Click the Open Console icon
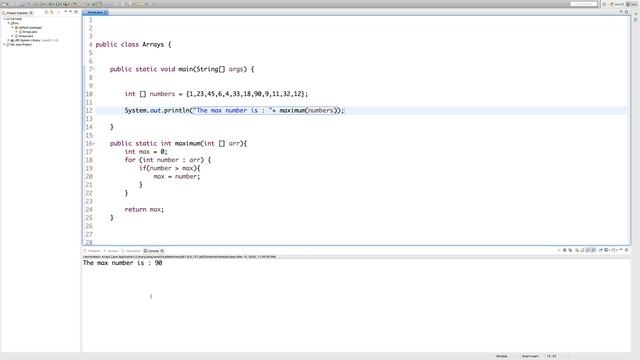The width and height of the screenshot is (640, 360). [x=614, y=250]
